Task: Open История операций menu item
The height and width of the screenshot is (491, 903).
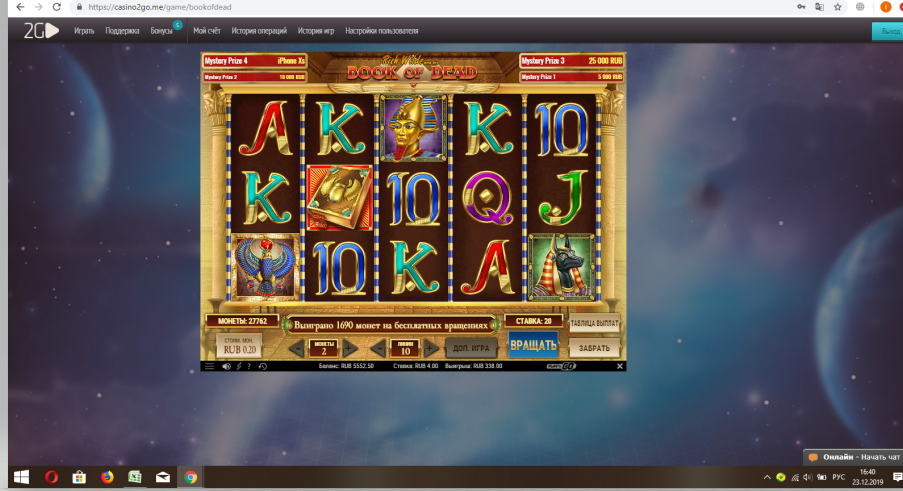Action: (x=259, y=31)
